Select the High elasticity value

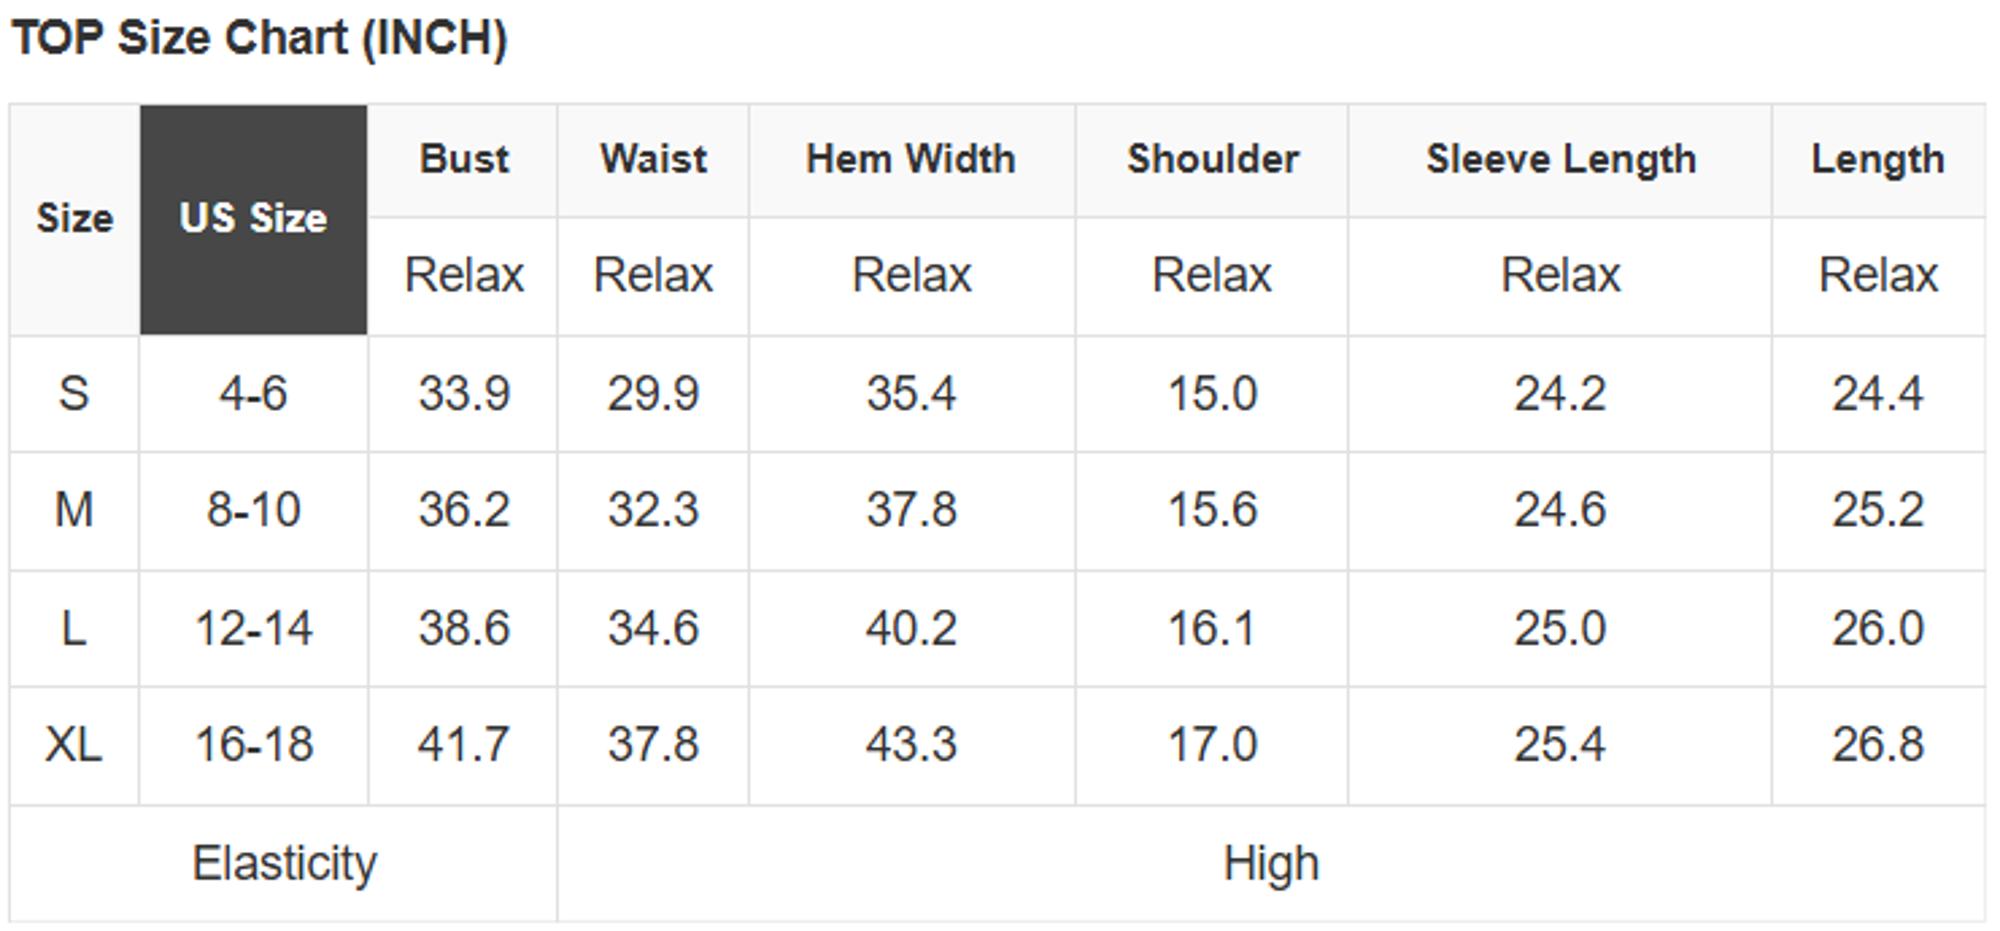[x=1271, y=863]
